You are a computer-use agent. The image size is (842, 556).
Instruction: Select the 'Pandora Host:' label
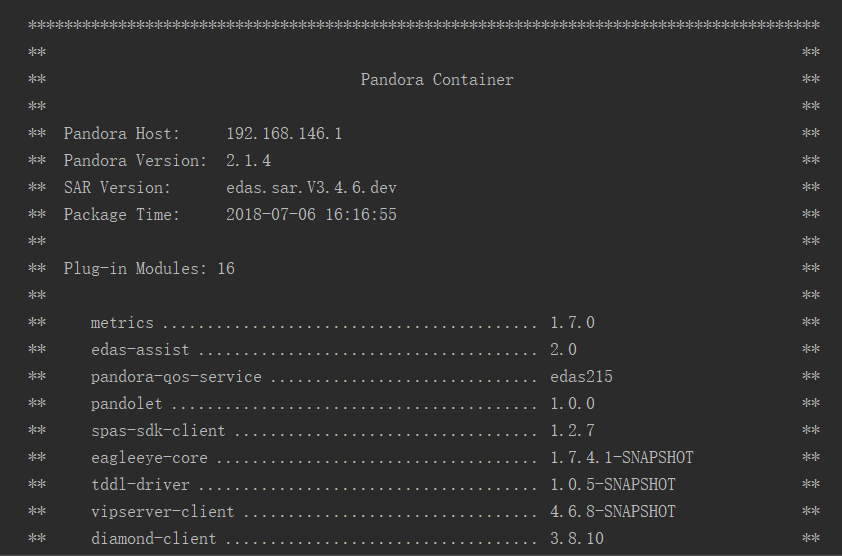(x=121, y=134)
